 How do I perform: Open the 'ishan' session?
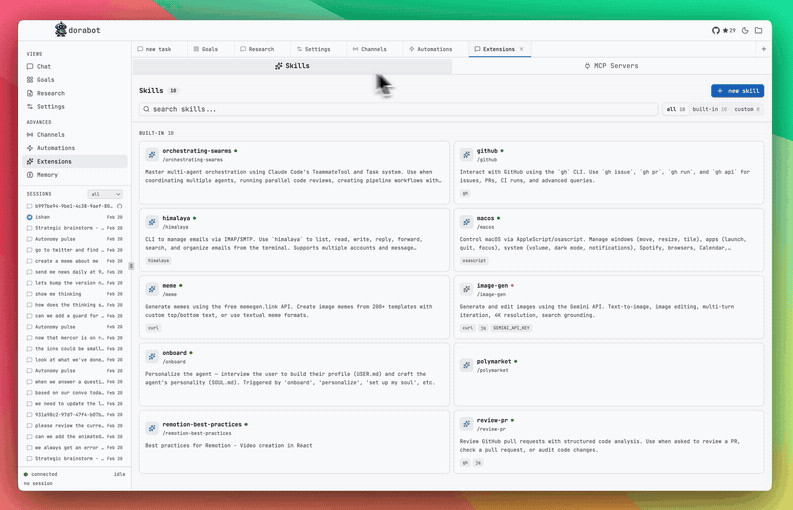coord(75,217)
